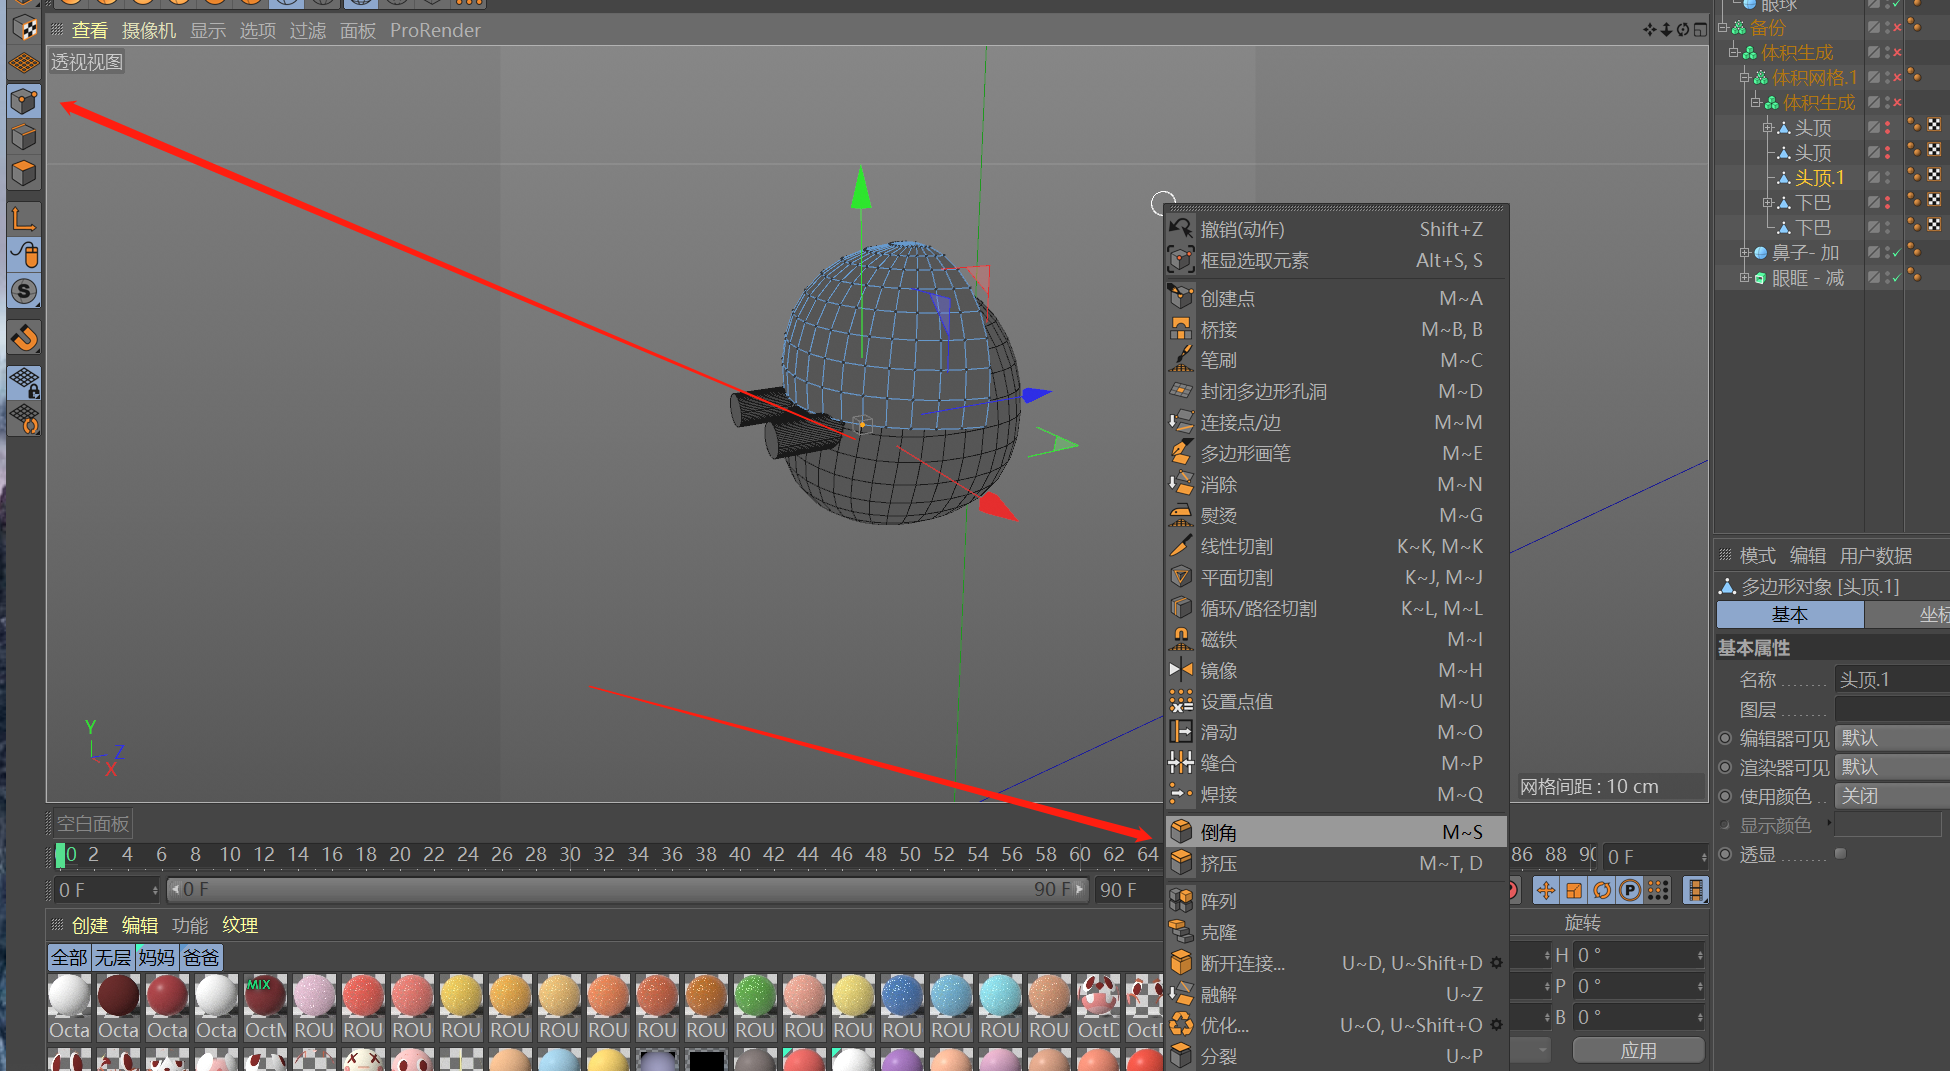Click settings gear beside 断开连接 menu item
The width and height of the screenshot is (1950, 1071).
(x=1496, y=963)
